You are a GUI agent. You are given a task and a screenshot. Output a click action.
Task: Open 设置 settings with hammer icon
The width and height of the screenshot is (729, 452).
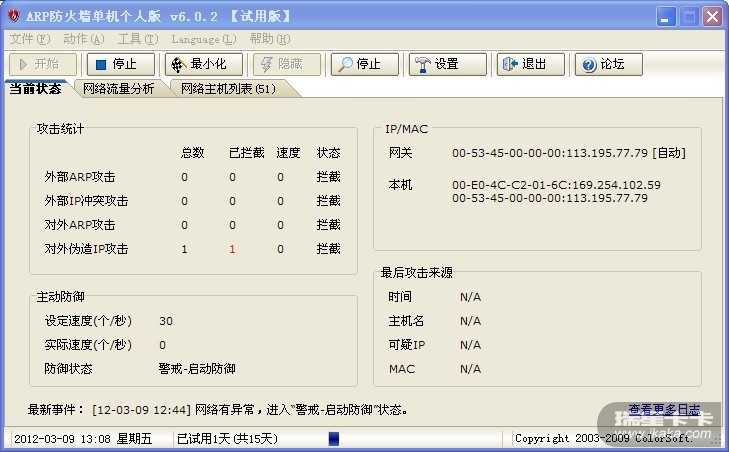click(x=448, y=64)
